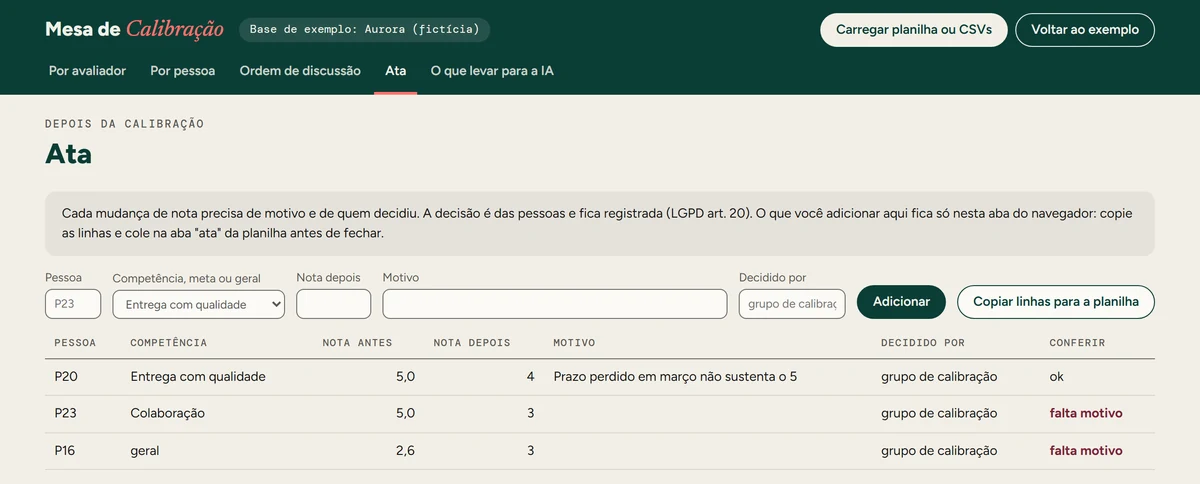
Task: Open the Competência, meta ou geral dropdown
Action: coord(199,304)
